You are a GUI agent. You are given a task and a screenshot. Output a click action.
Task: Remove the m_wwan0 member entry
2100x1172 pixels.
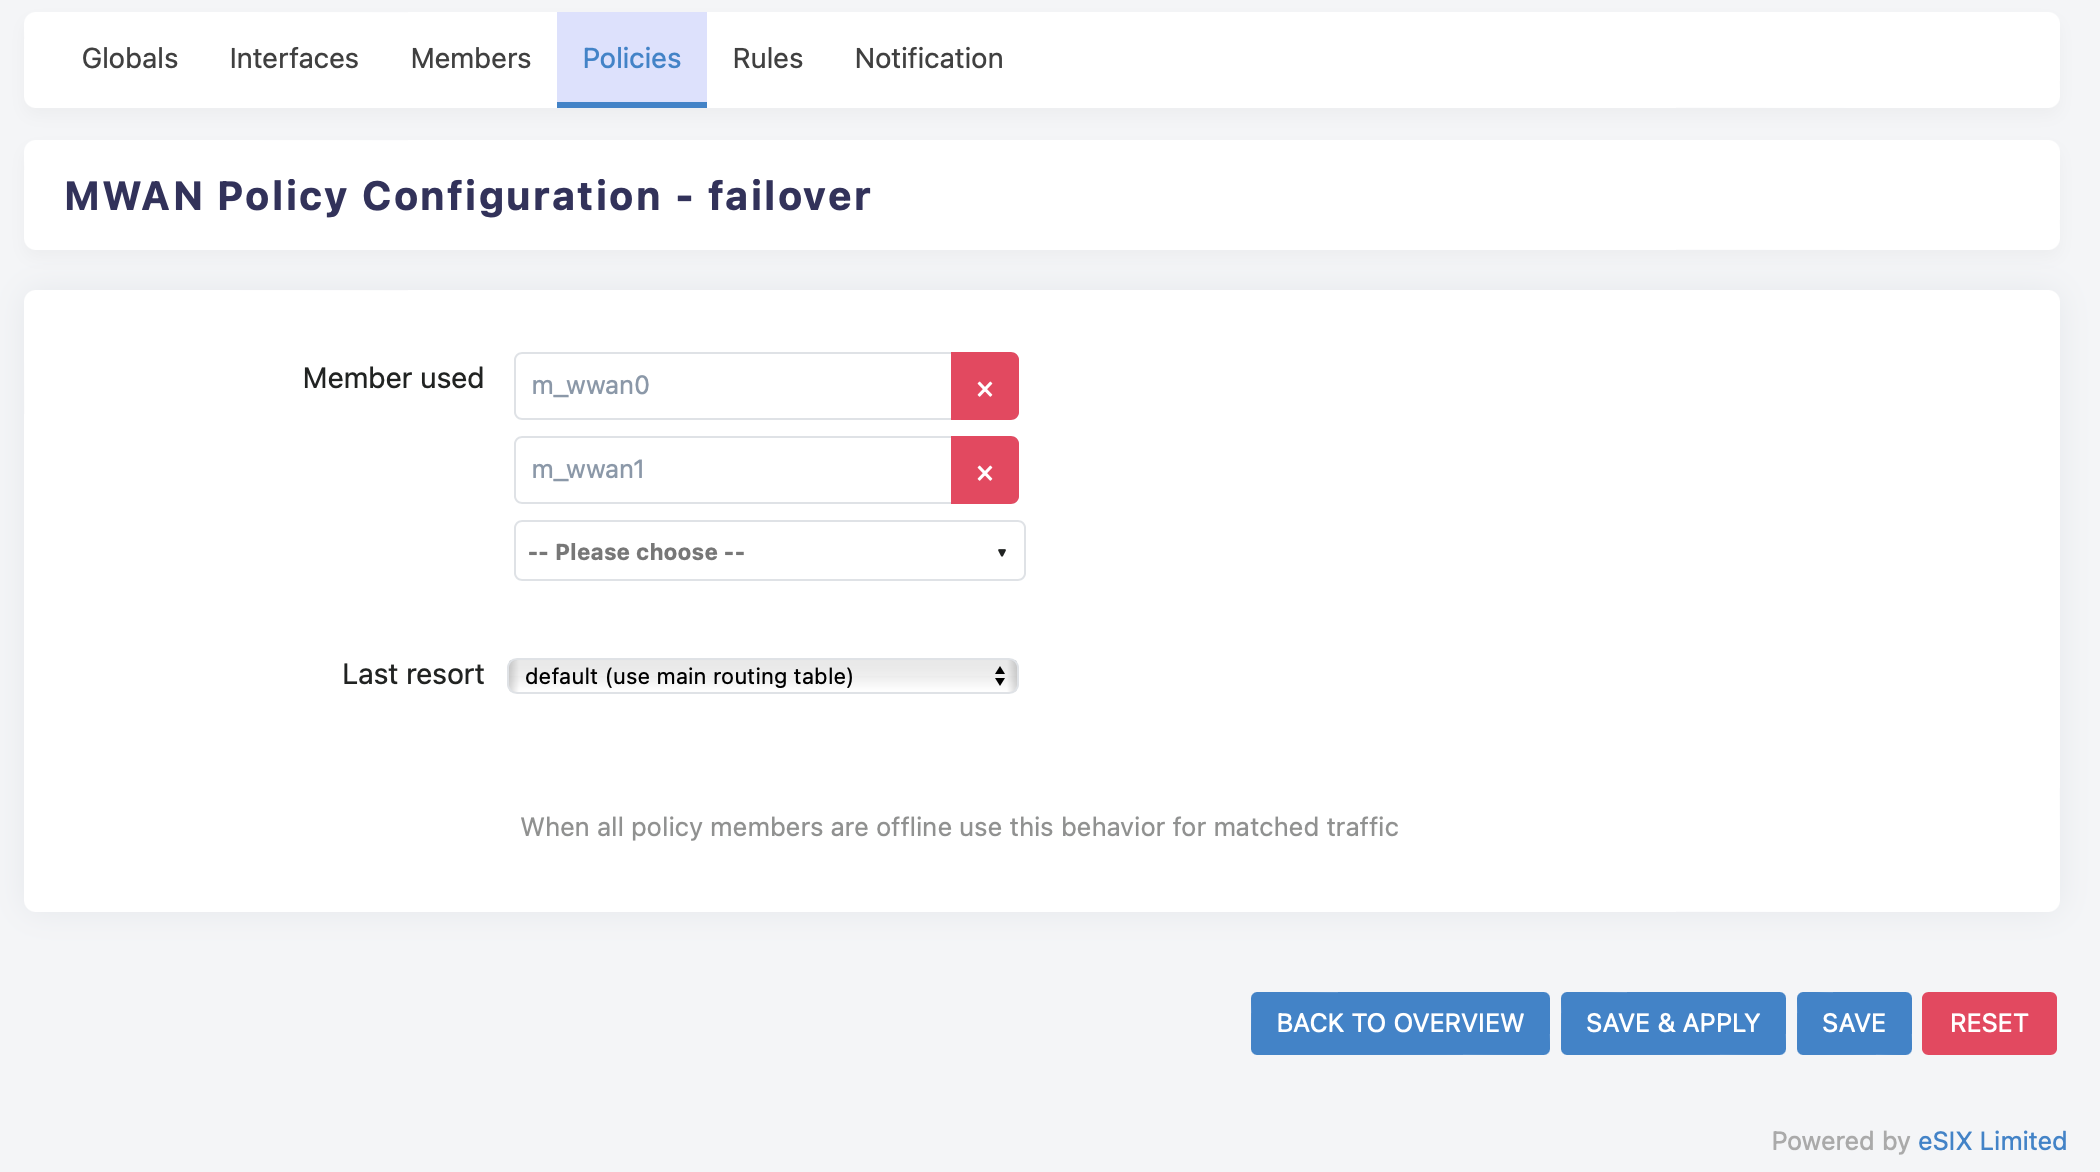click(984, 387)
